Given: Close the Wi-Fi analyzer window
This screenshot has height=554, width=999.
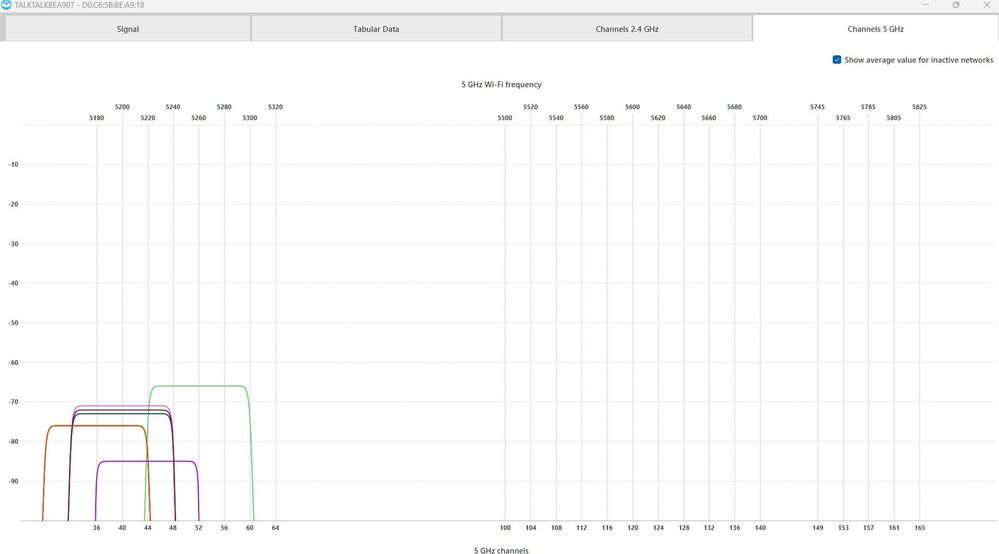Looking at the screenshot, I should [987, 5].
